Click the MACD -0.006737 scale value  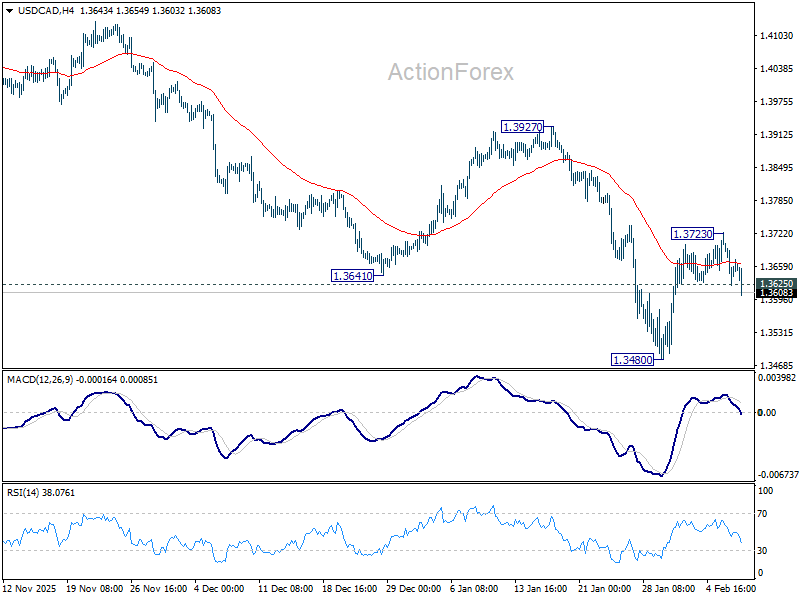point(778,474)
